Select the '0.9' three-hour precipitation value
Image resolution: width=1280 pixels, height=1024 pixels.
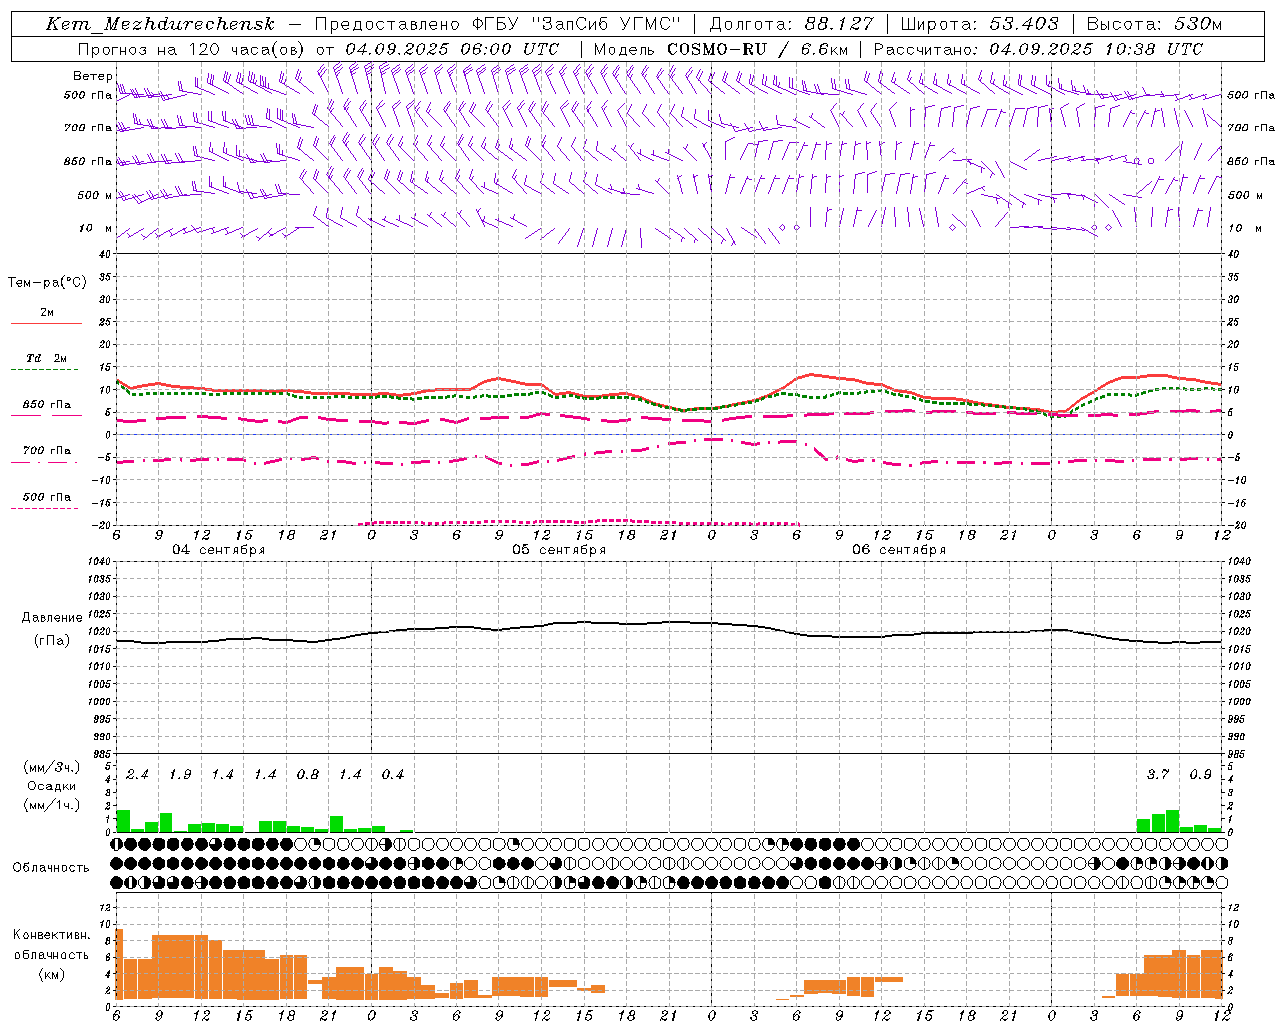pyautogui.click(x=1201, y=775)
